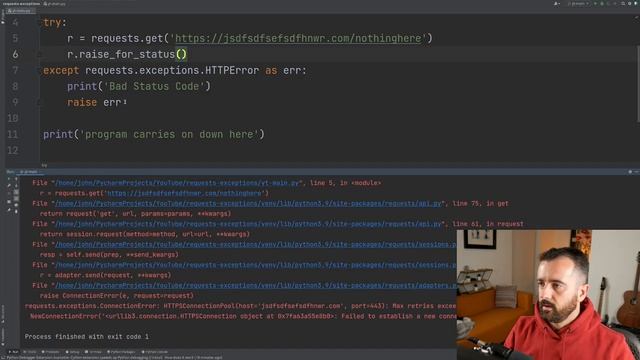The image size is (640, 360).
Task: Click Restore Layout icon in Run panel
Action: 9,202
